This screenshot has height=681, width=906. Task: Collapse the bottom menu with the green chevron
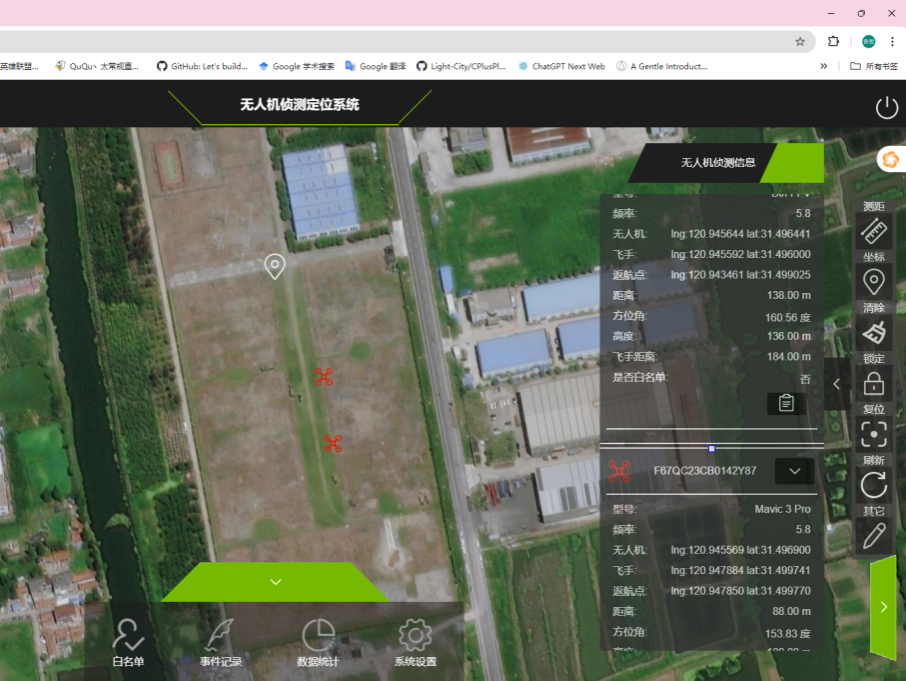point(276,582)
